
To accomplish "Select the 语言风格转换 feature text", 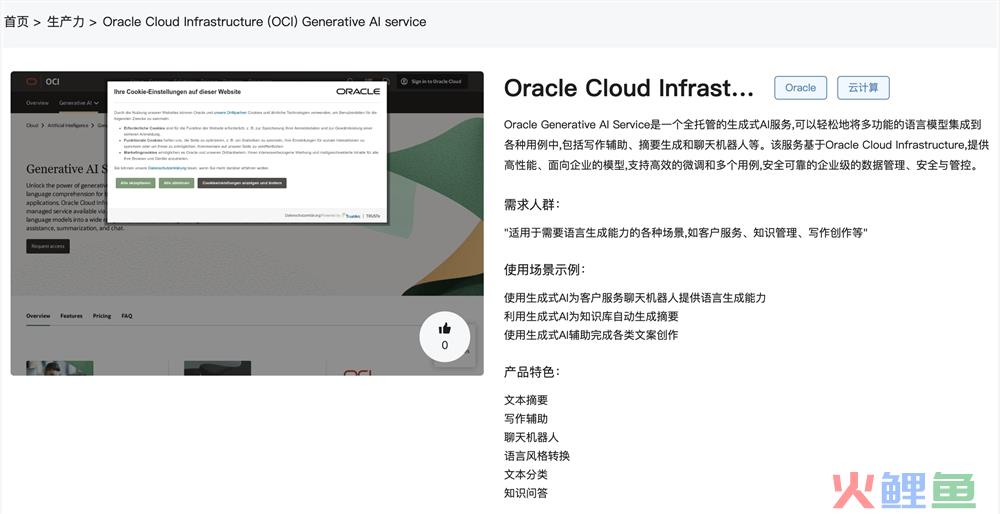I will click(x=537, y=456).
